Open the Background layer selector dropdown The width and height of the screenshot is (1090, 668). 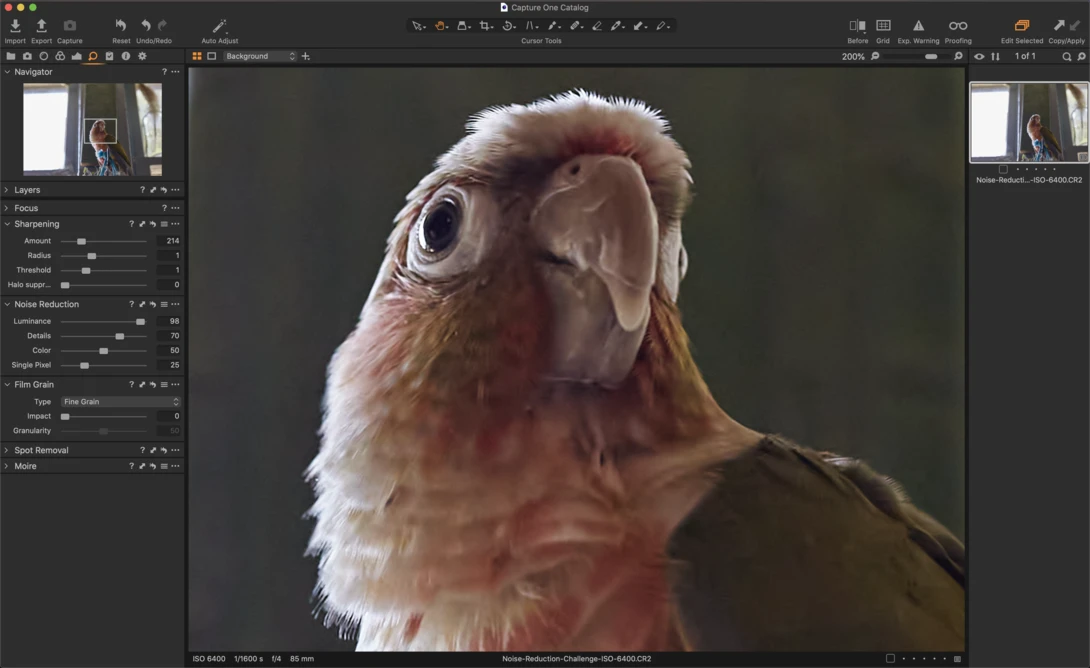click(x=260, y=56)
